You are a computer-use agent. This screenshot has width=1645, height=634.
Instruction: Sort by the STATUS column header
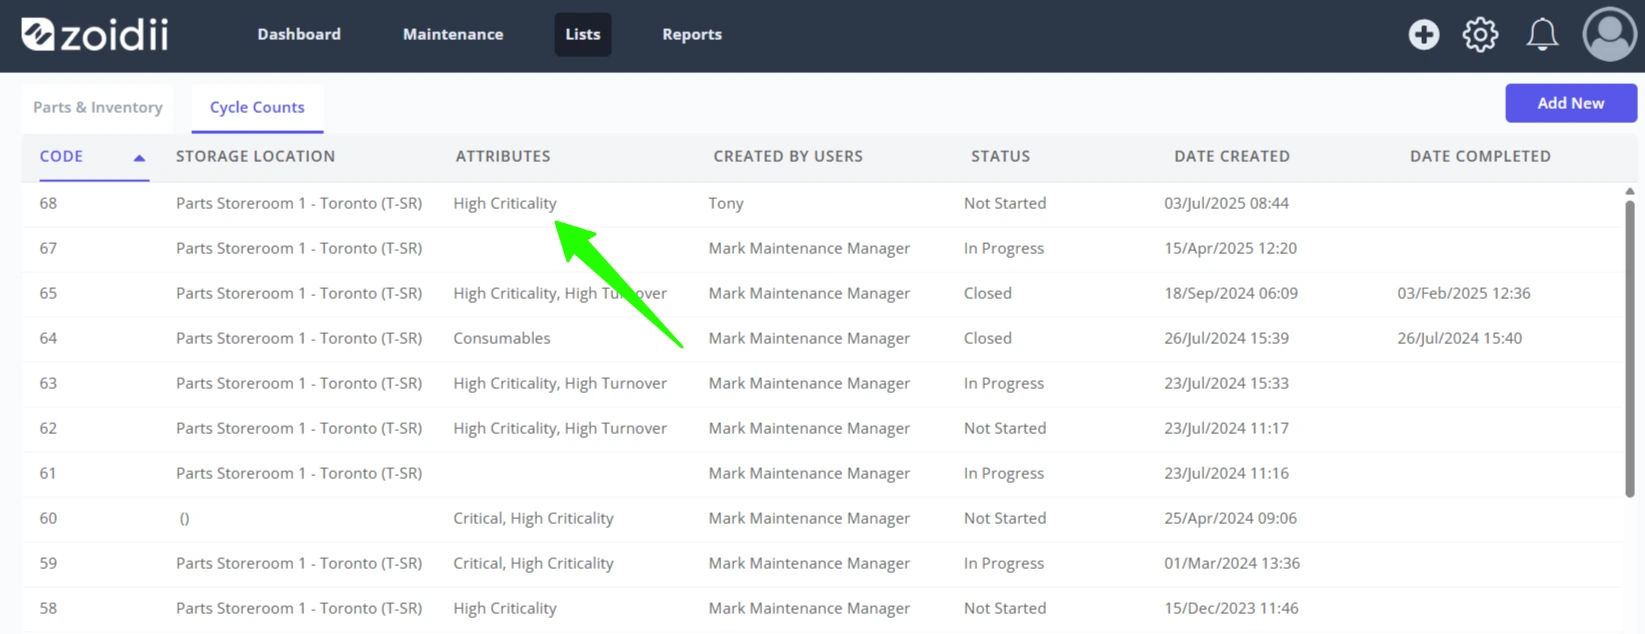coord(1000,156)
